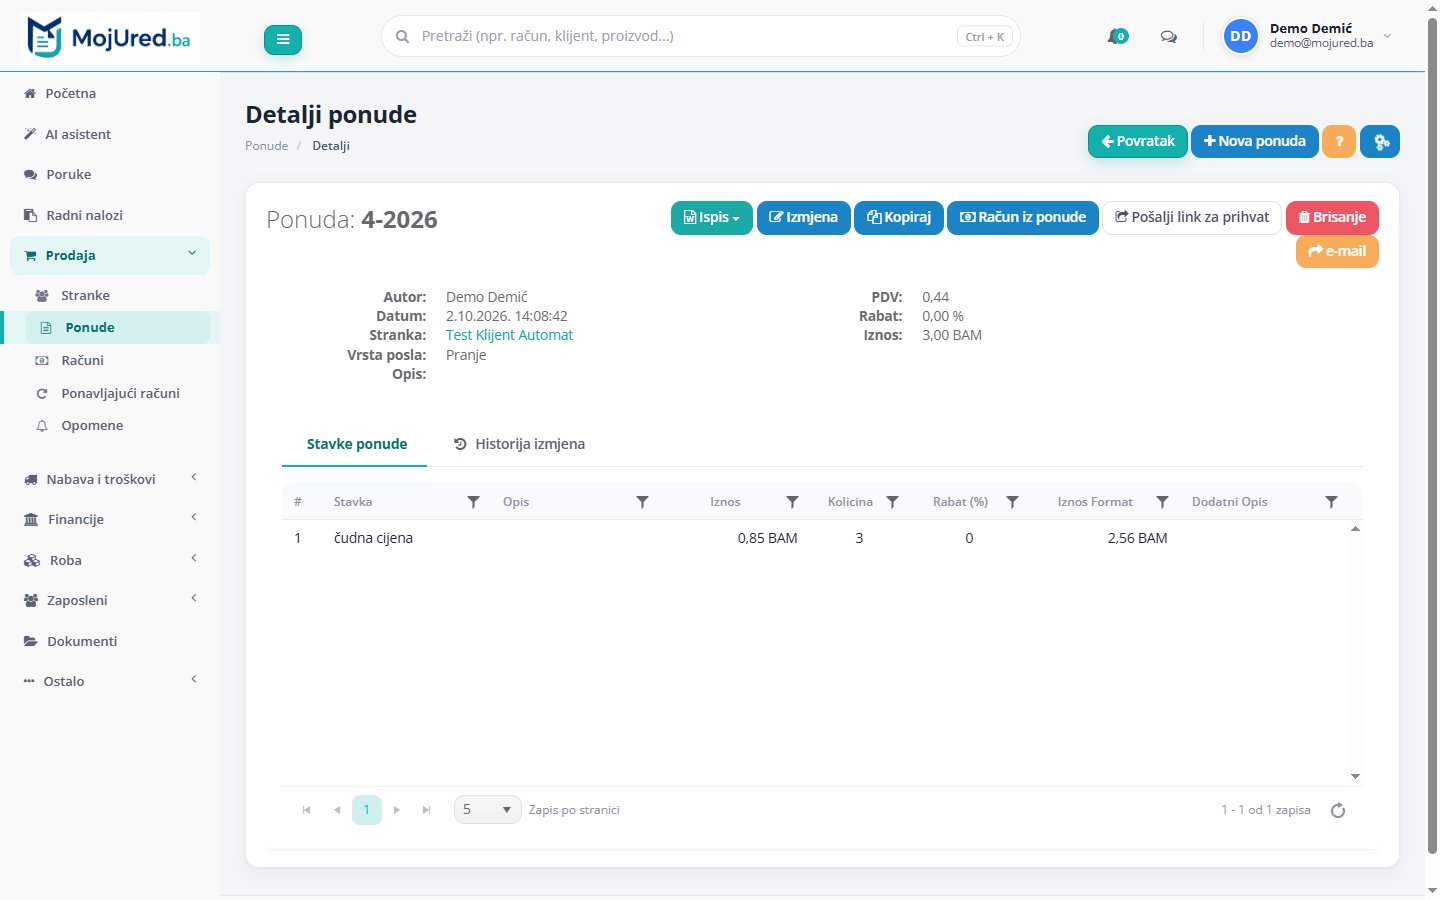Filter the Iznos column
Image resolution: width=1440 pixels, height=900 pixels.
[792, 502]
